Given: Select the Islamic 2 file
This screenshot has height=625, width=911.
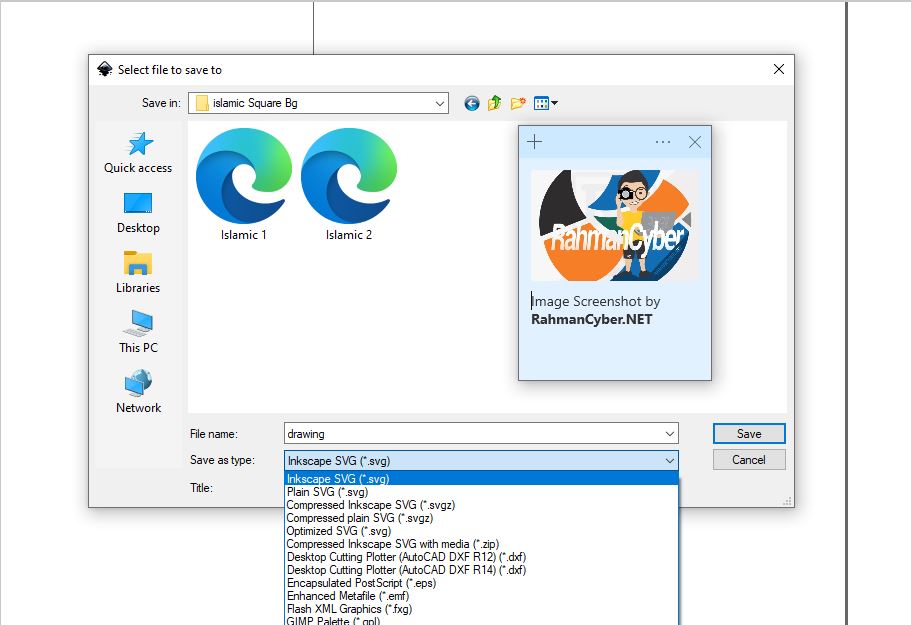Looking at the screenshot, I should (x=349, y=185).
